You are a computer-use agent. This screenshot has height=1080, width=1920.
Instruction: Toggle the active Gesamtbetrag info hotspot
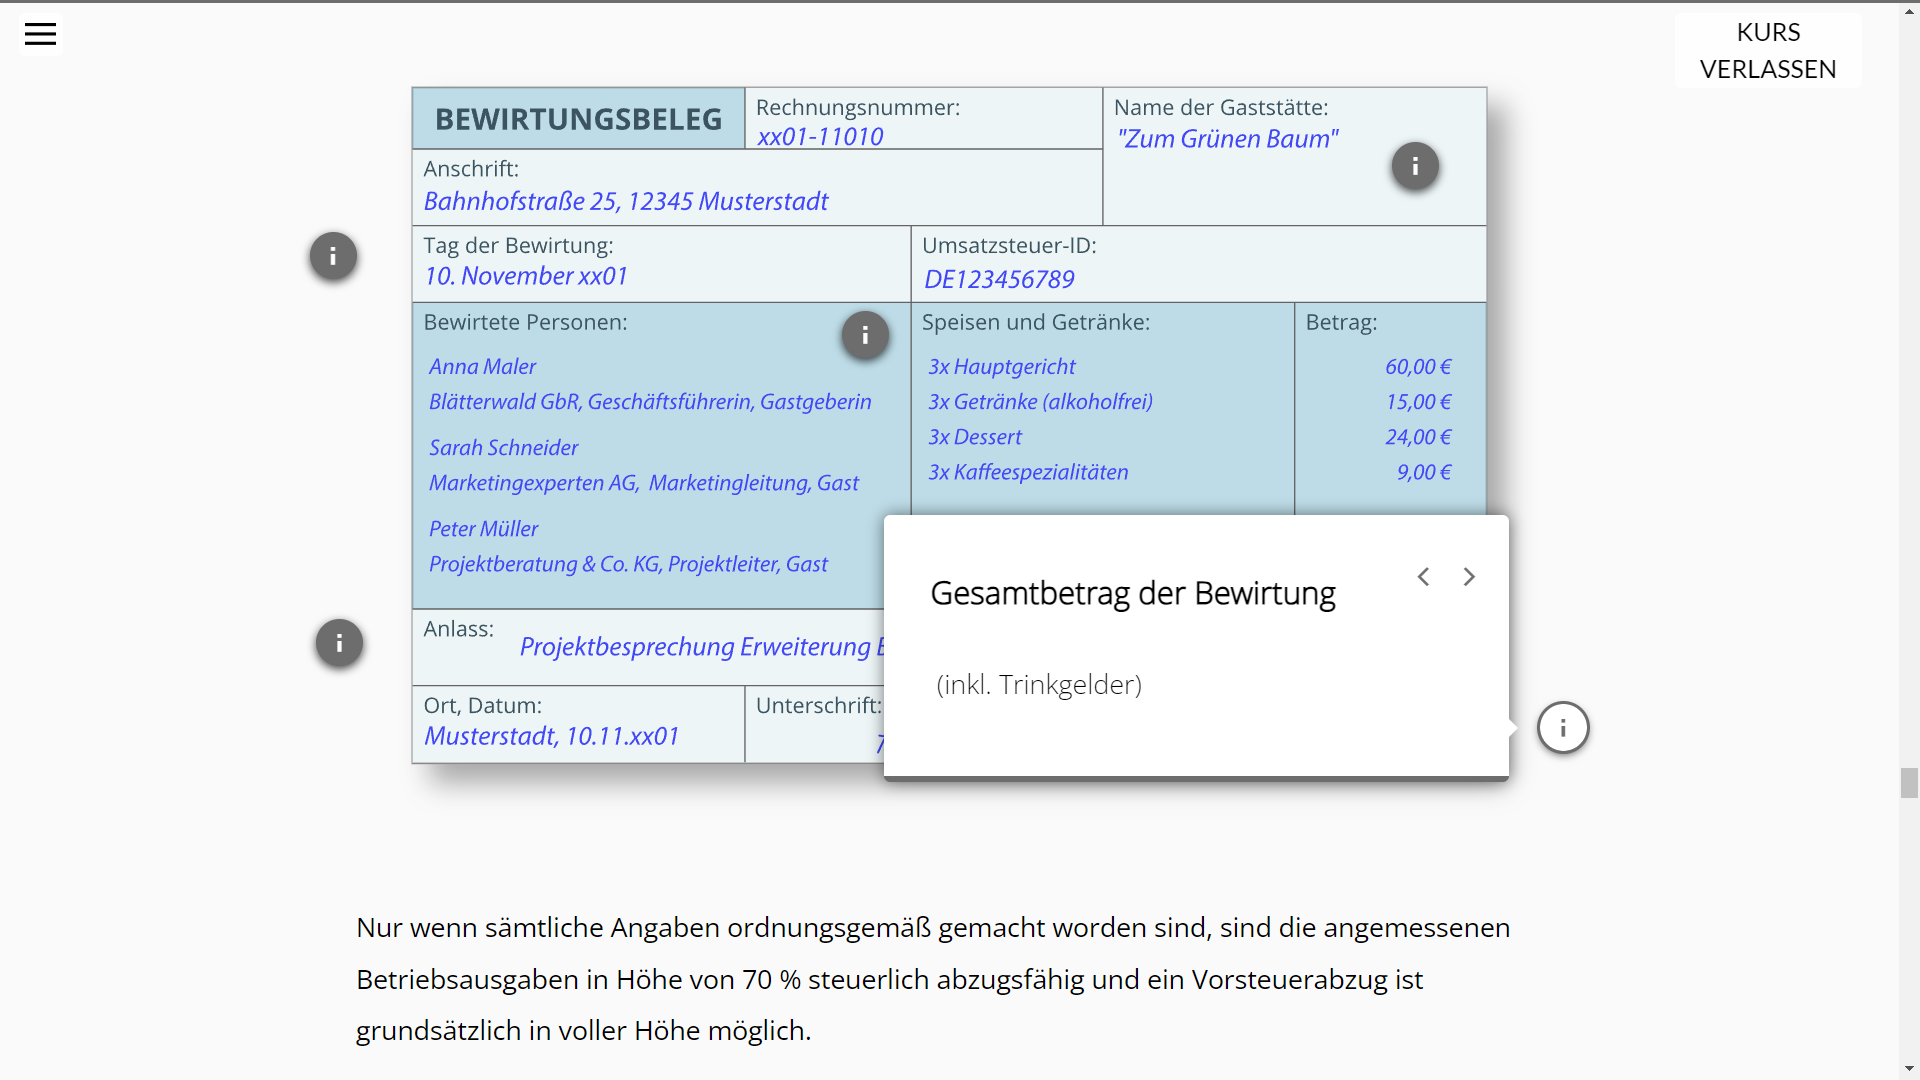point(1563,728)
